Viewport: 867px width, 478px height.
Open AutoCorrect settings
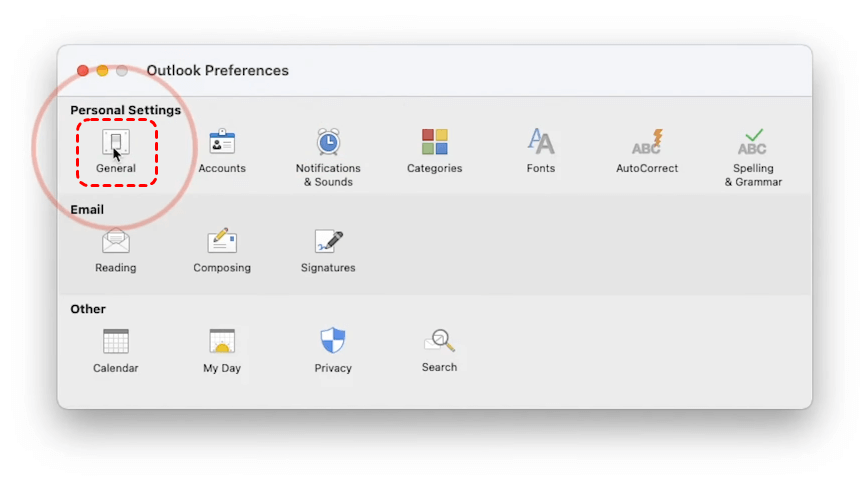point(647,142)
